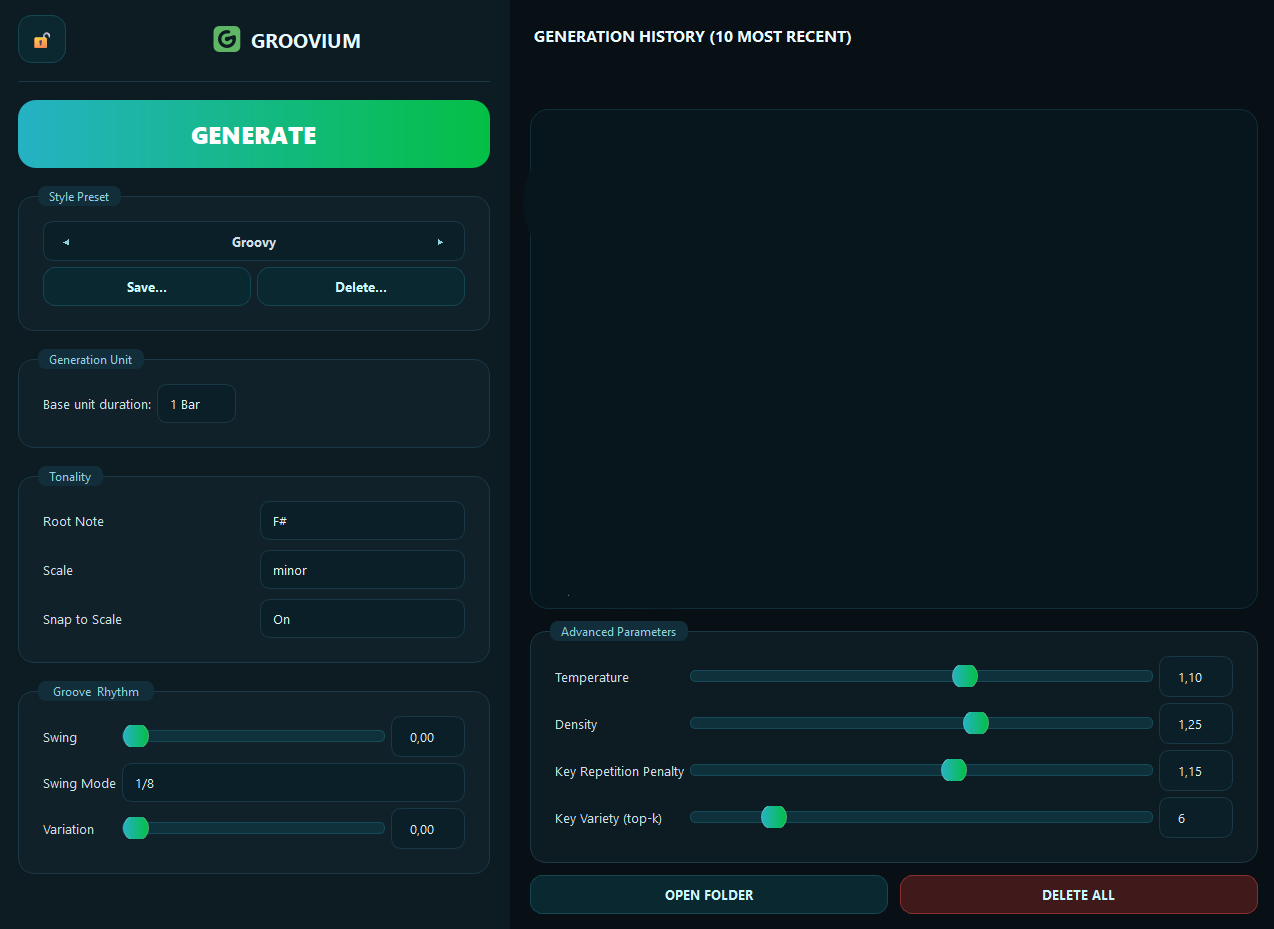Click the Generation History list area

click(893, 359)
